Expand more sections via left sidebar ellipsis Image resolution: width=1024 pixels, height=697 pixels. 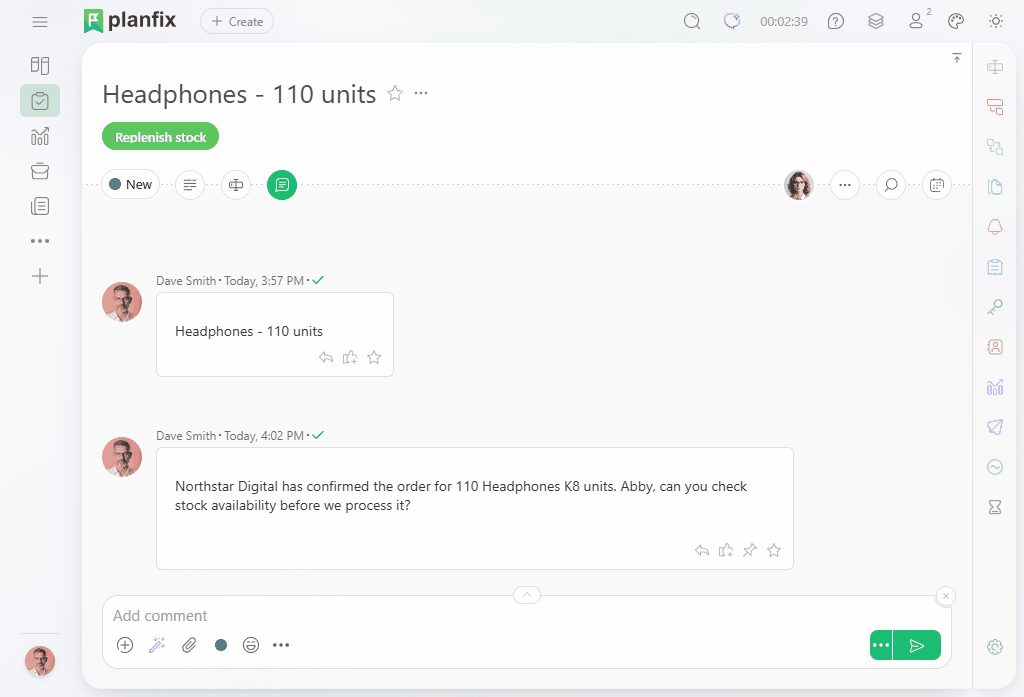pos(40,241)
